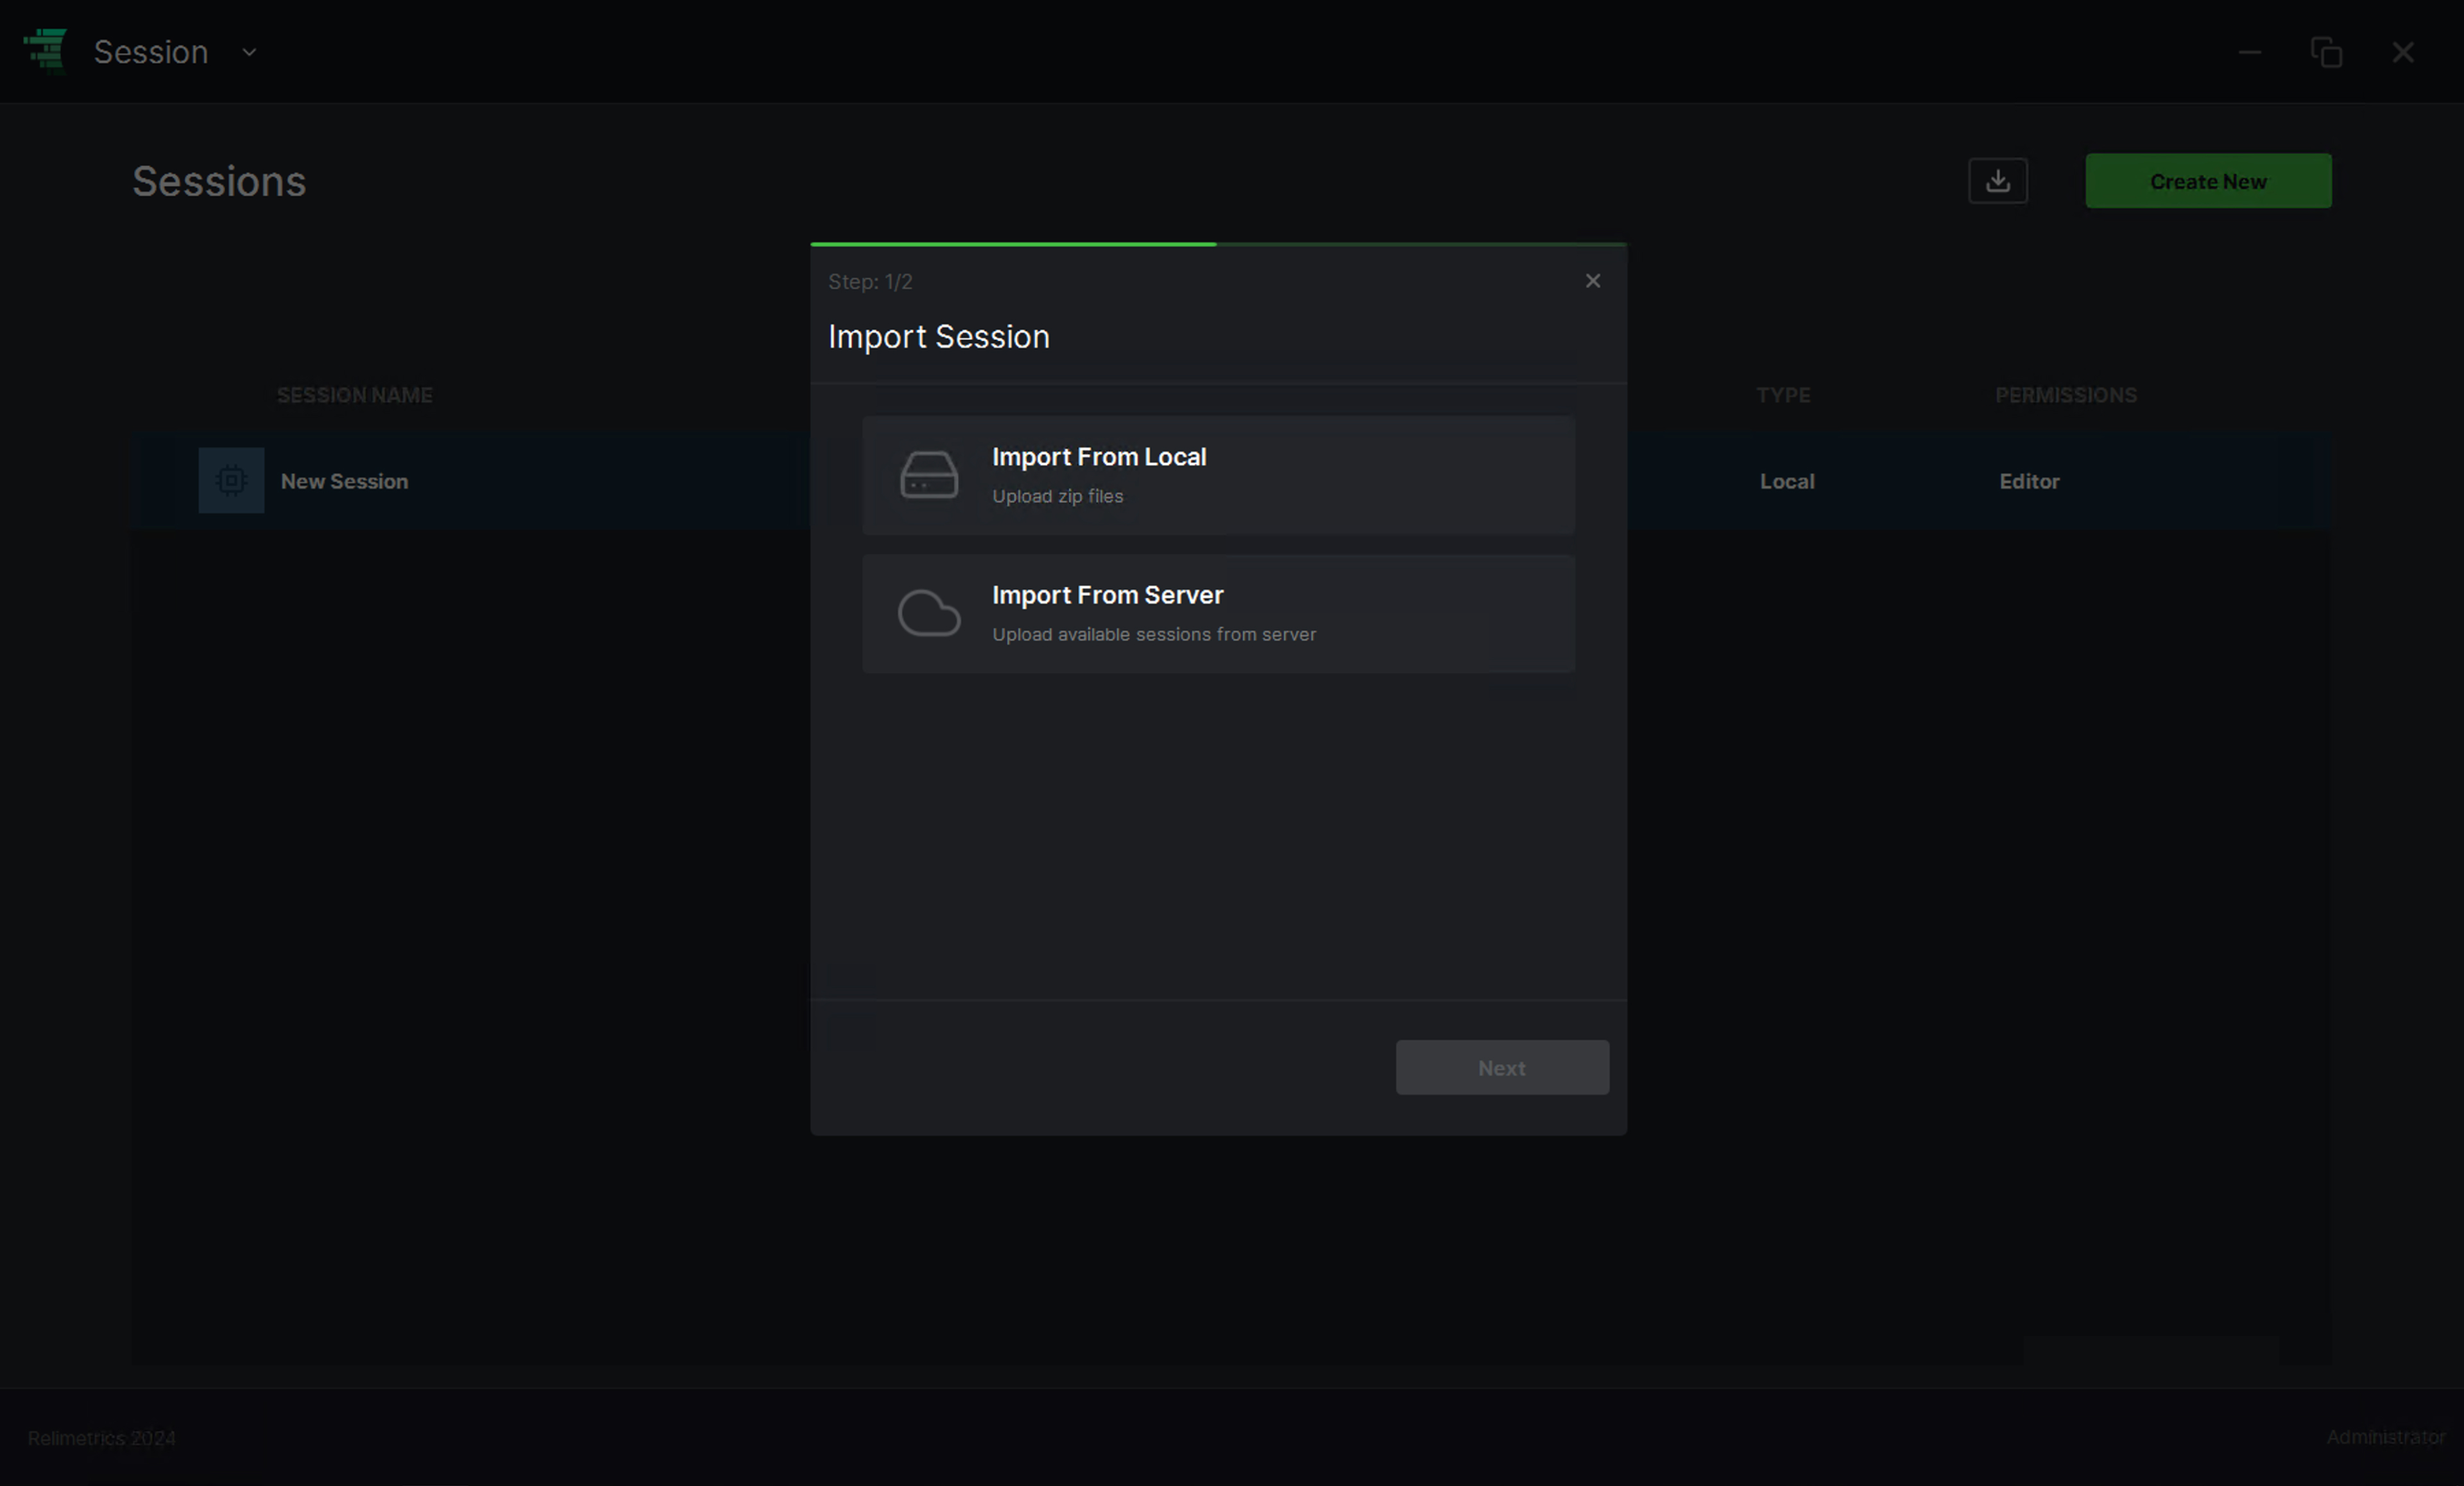Screen dimensions: 2464x1486
Task: Click the Permissions column header
Action: 2066,395
